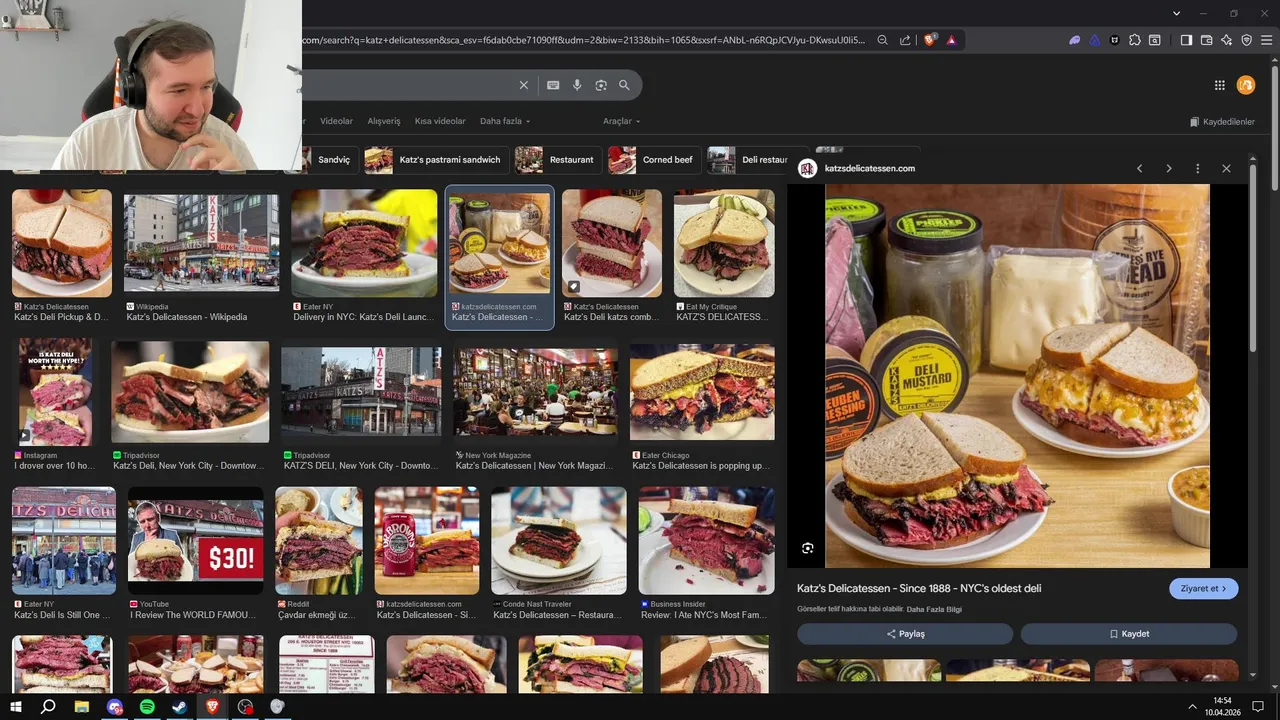The height and width of the screenshot is (720, 1280).
Task: Open preview panel three-dot options
Action: coord(1197,168)
